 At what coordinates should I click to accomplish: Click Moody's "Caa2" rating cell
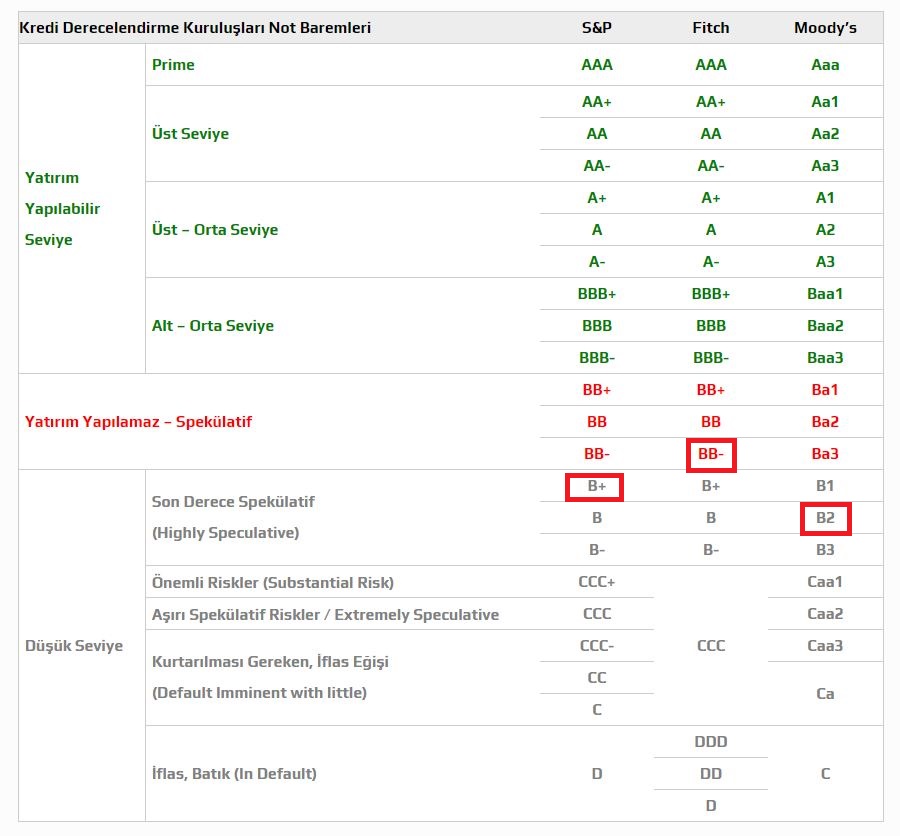(825, 614)
